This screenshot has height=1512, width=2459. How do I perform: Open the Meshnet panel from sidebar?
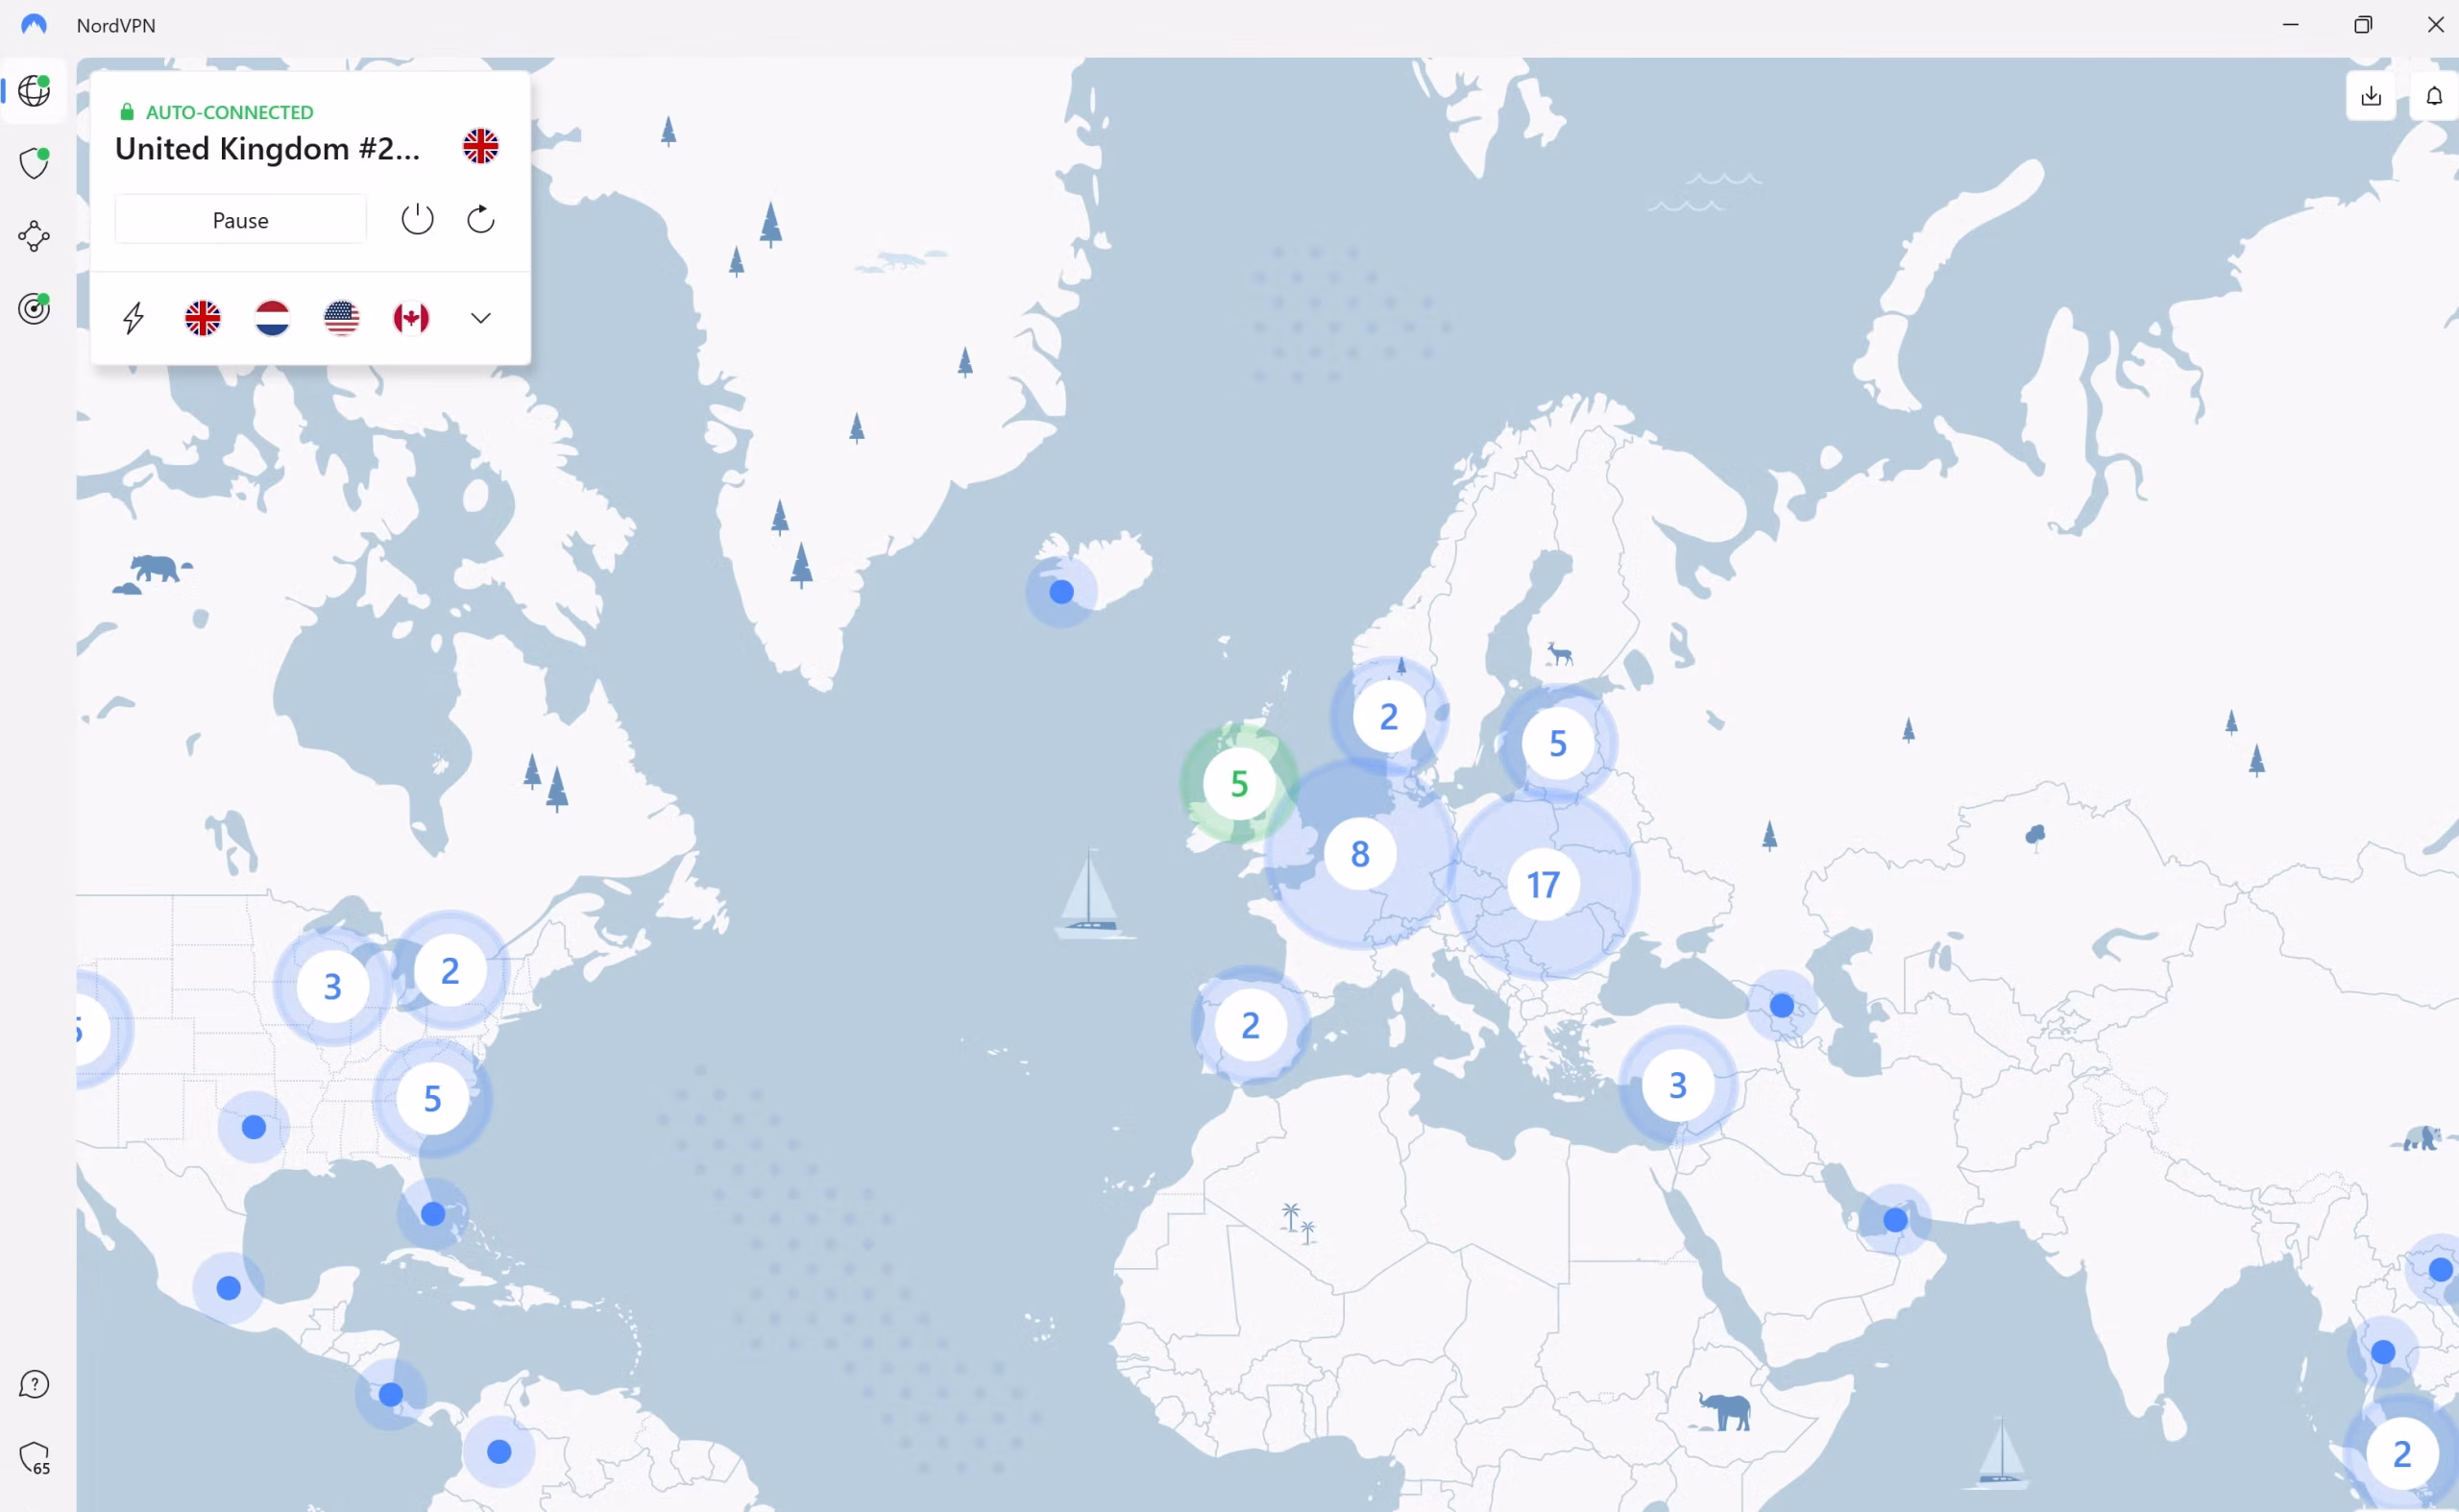[x=34, y=236]
